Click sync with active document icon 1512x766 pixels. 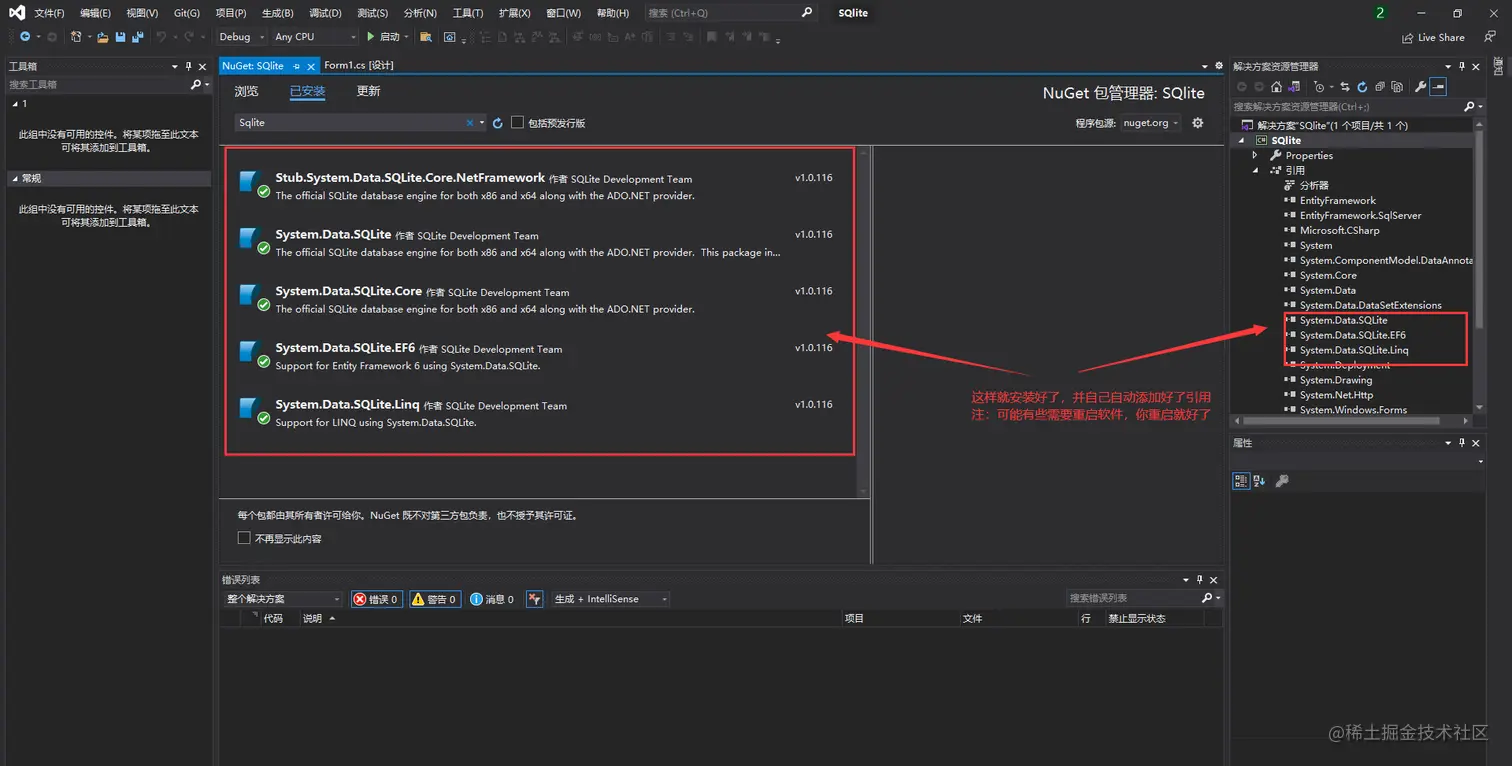click(1345, 87)
